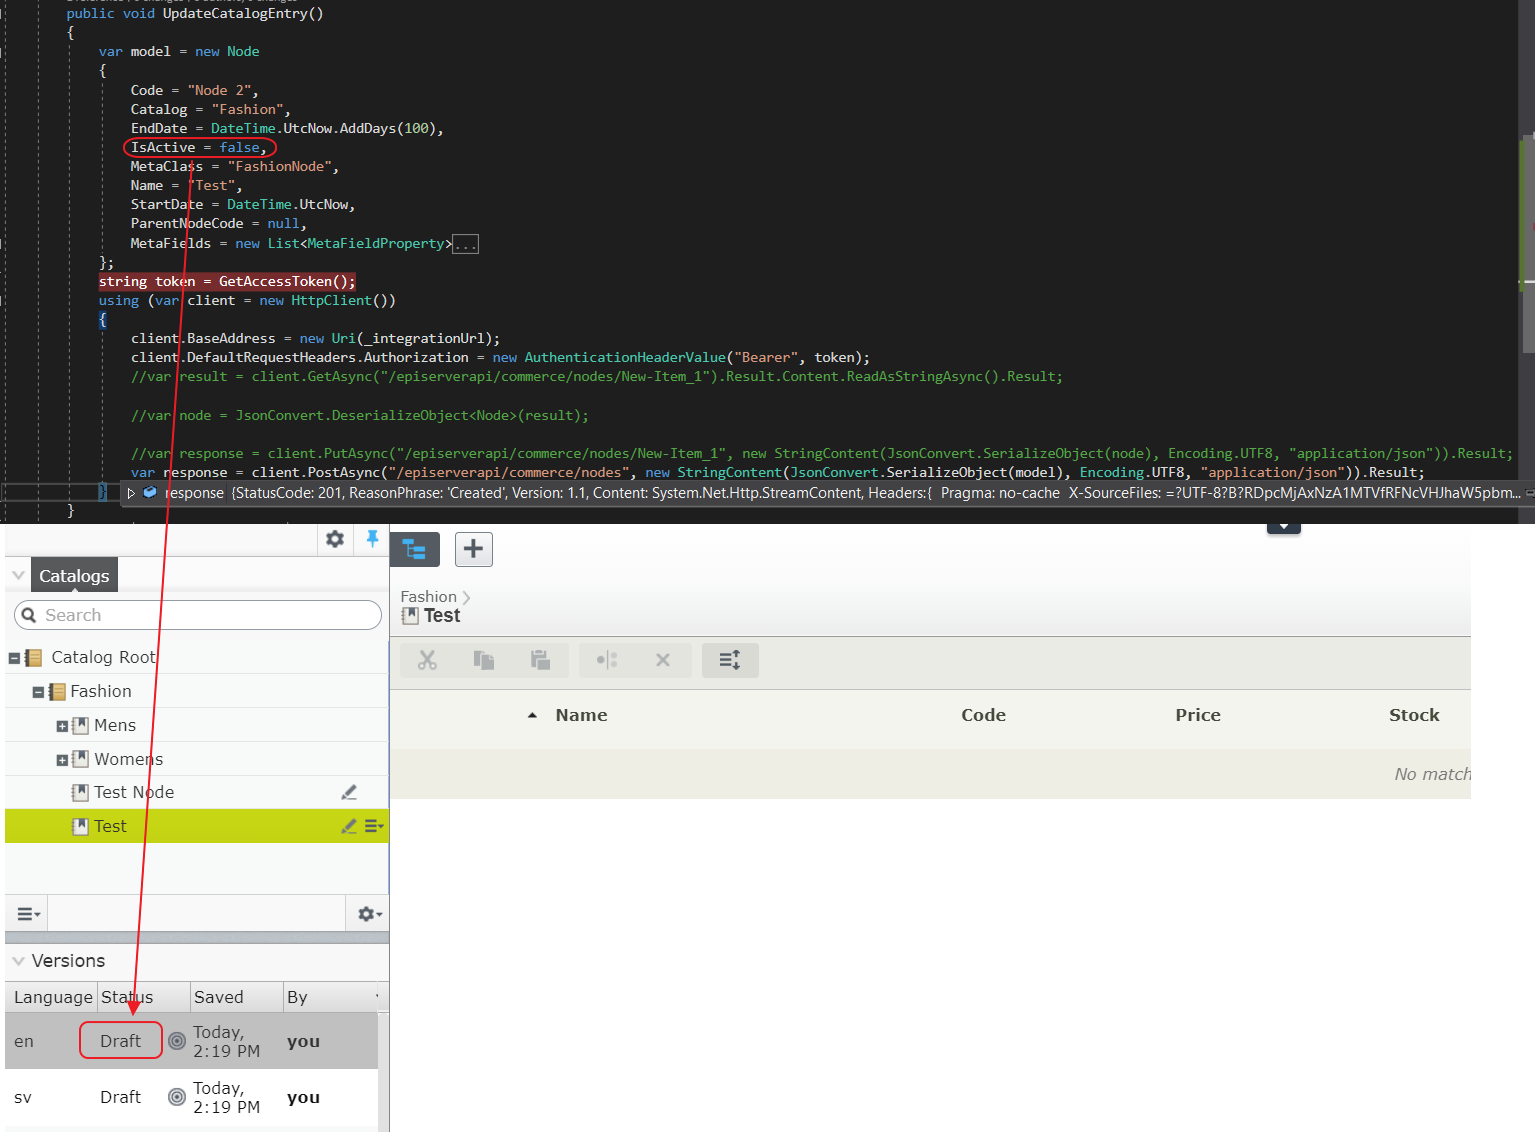
Task: Click the catalog Search input field
Action: pyautogui.click(x=198, y=615)
